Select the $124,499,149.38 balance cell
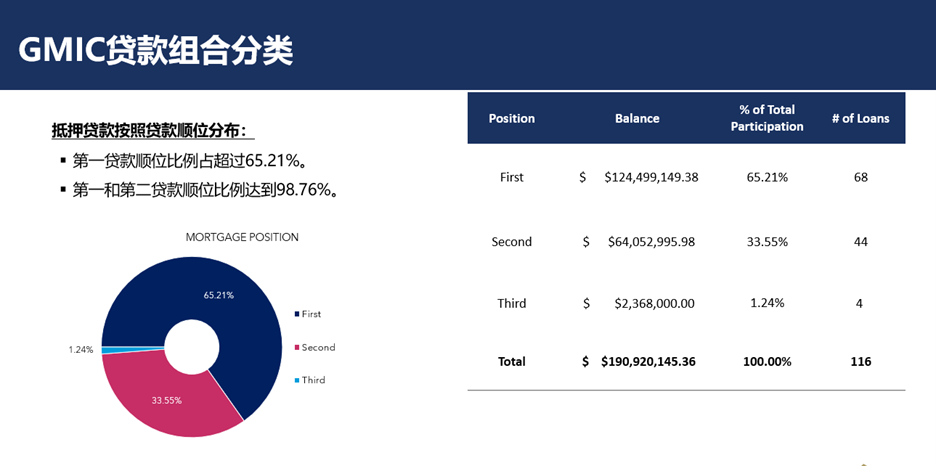The width and height of the screenshot is (936, 466). click(x=651, y=177)
